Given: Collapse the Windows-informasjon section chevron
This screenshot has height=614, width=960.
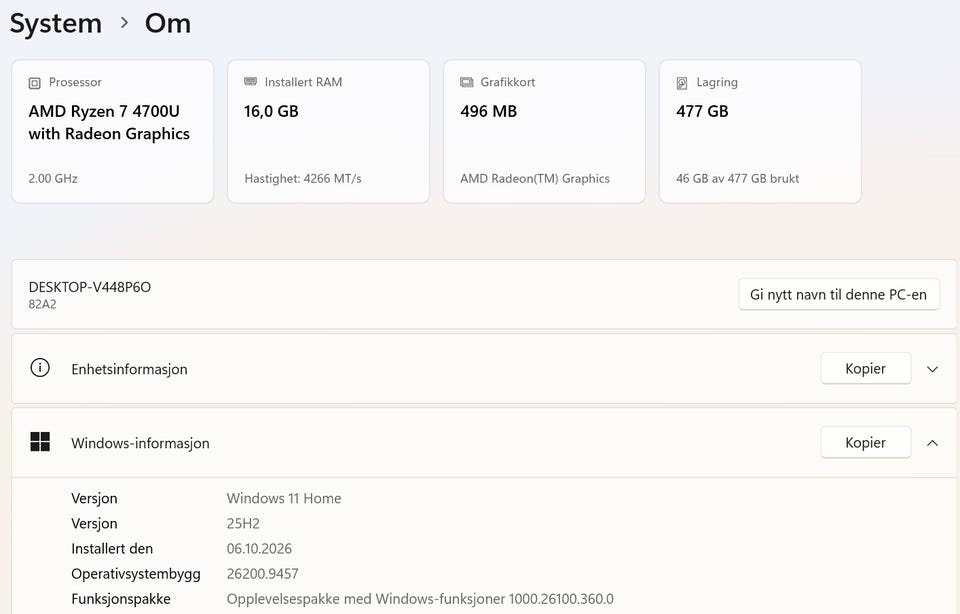Looking at the screenshot, I should click(932, 443).
